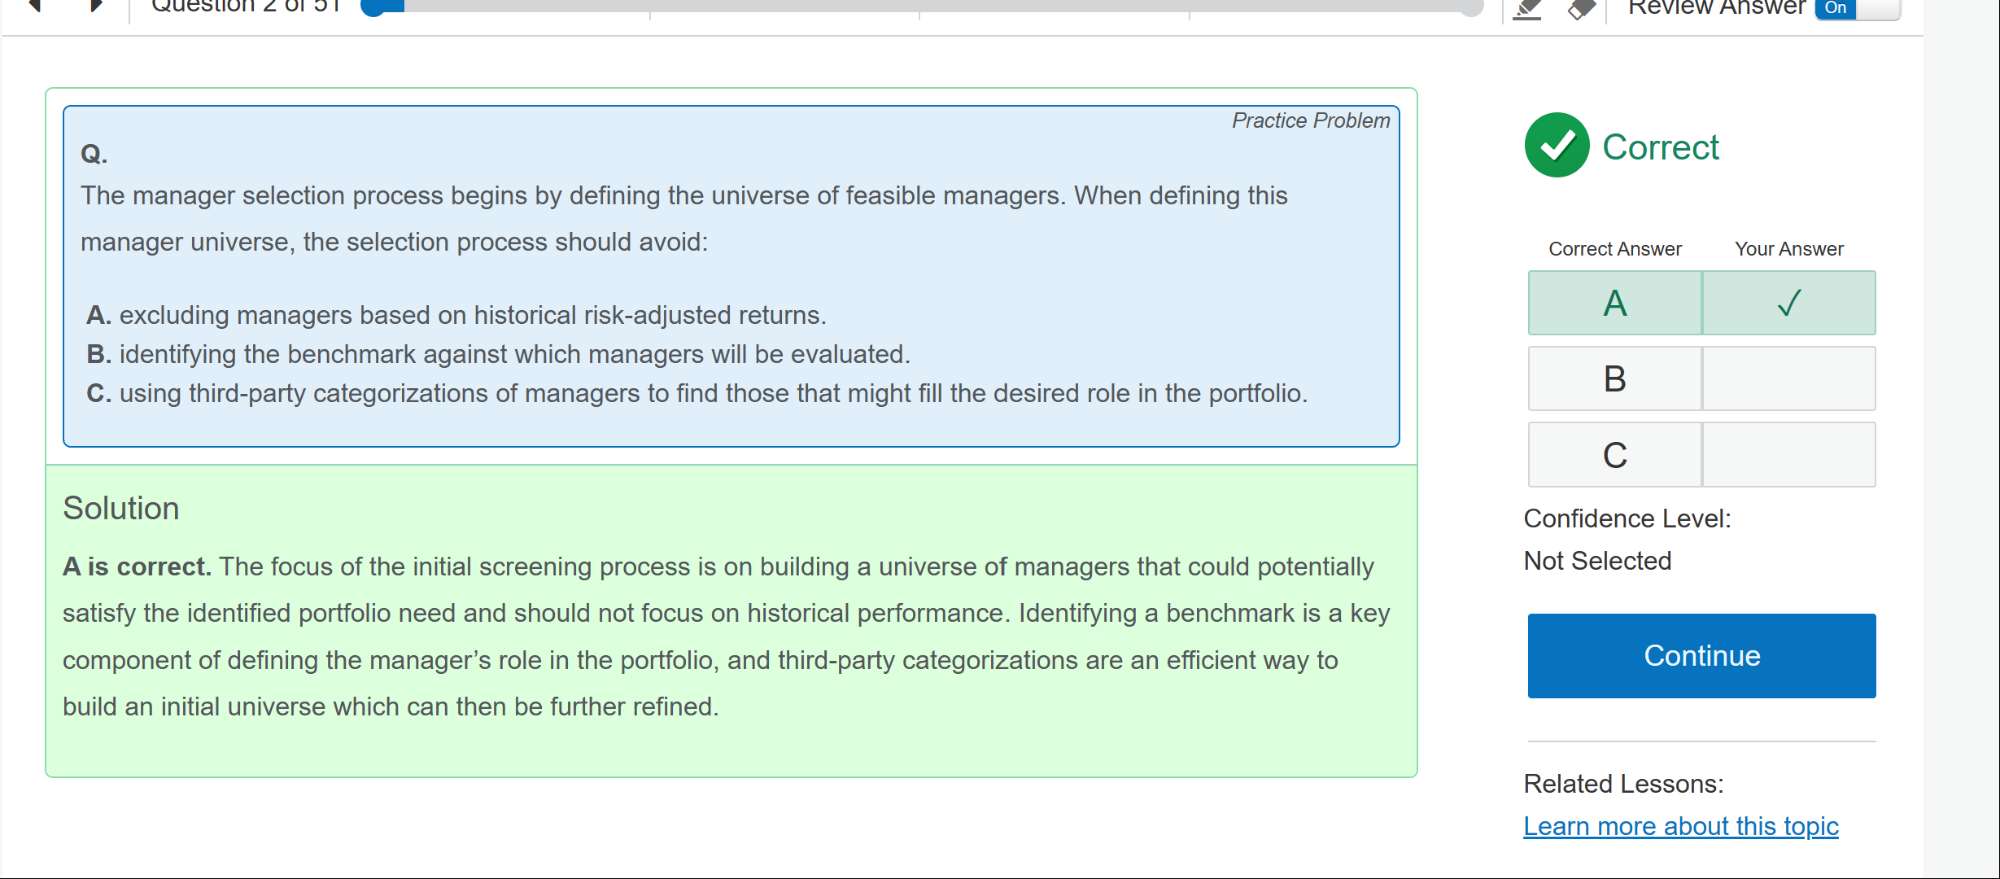Click the checkmark in Your Answer column

[1788, 303]
